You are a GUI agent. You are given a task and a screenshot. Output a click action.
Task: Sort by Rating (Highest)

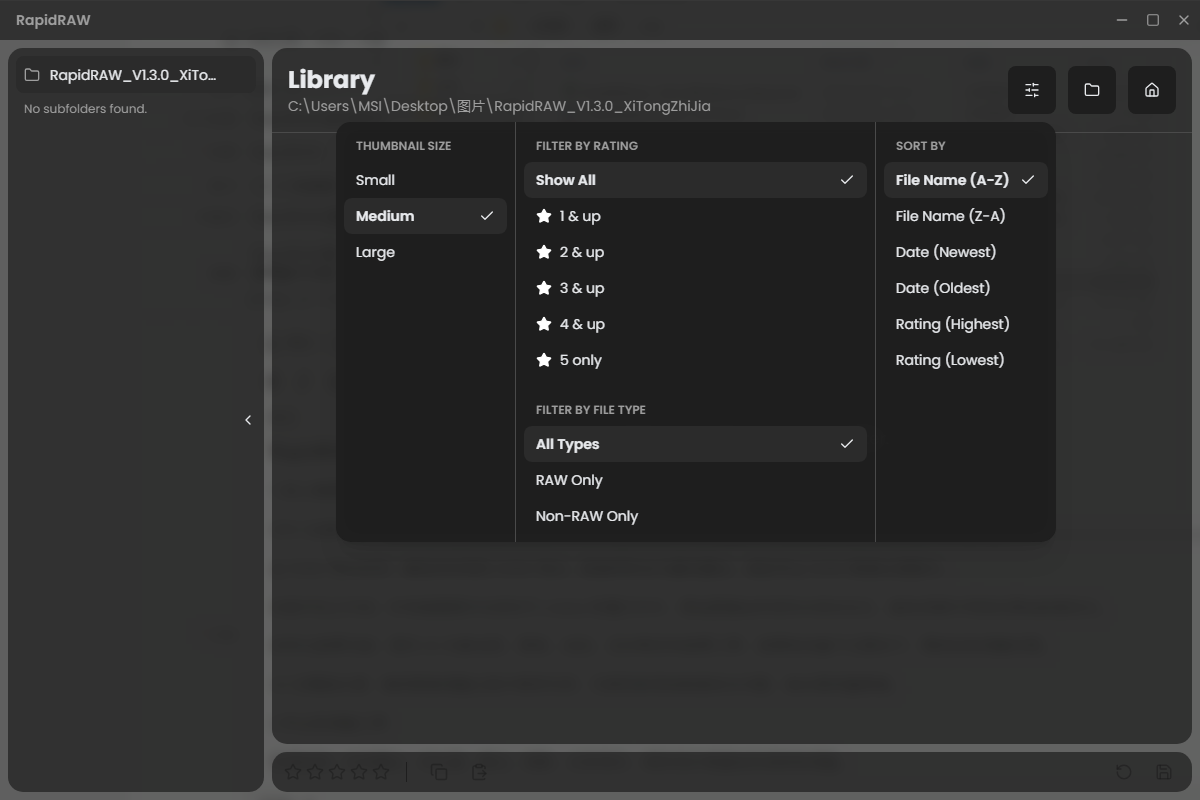952,324
